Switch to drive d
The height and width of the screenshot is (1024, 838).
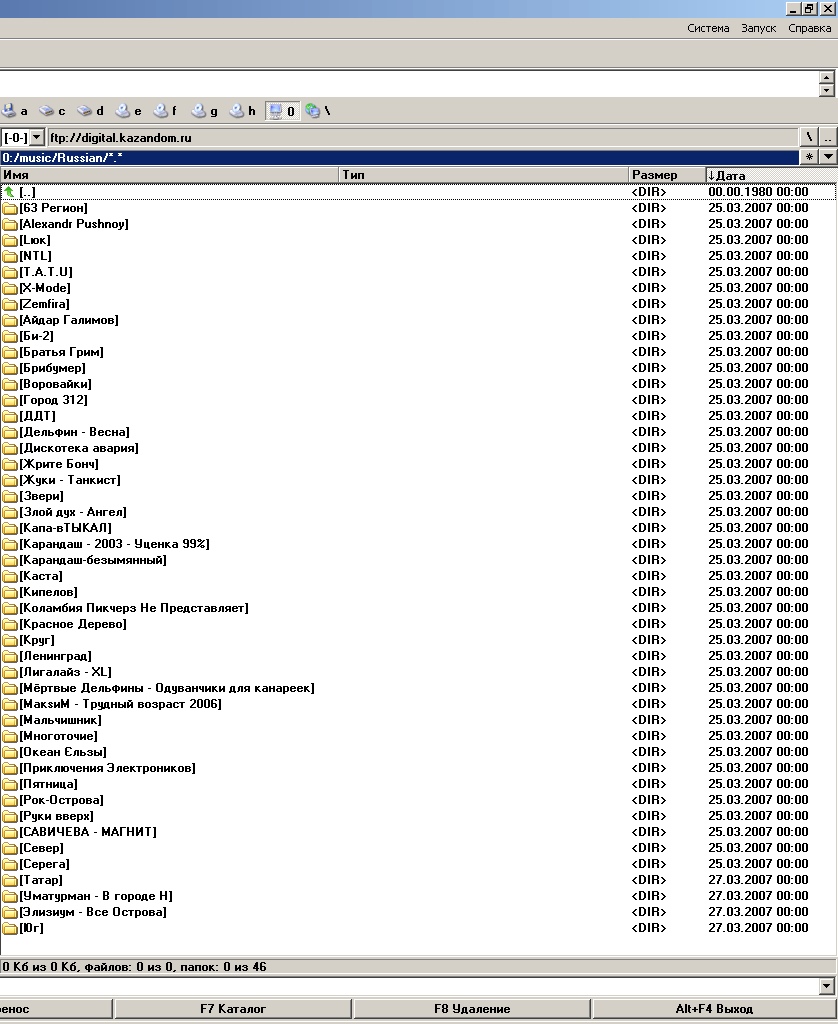[x=90, y=111]
